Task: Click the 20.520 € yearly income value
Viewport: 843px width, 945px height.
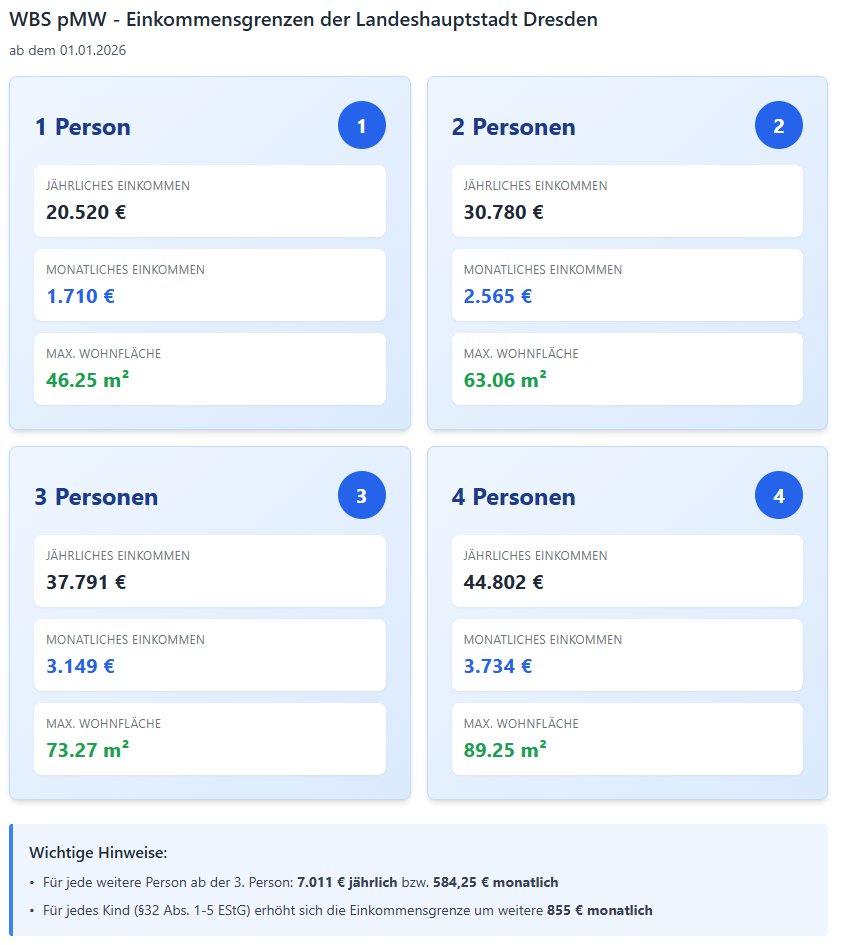Action: (86, 212)
